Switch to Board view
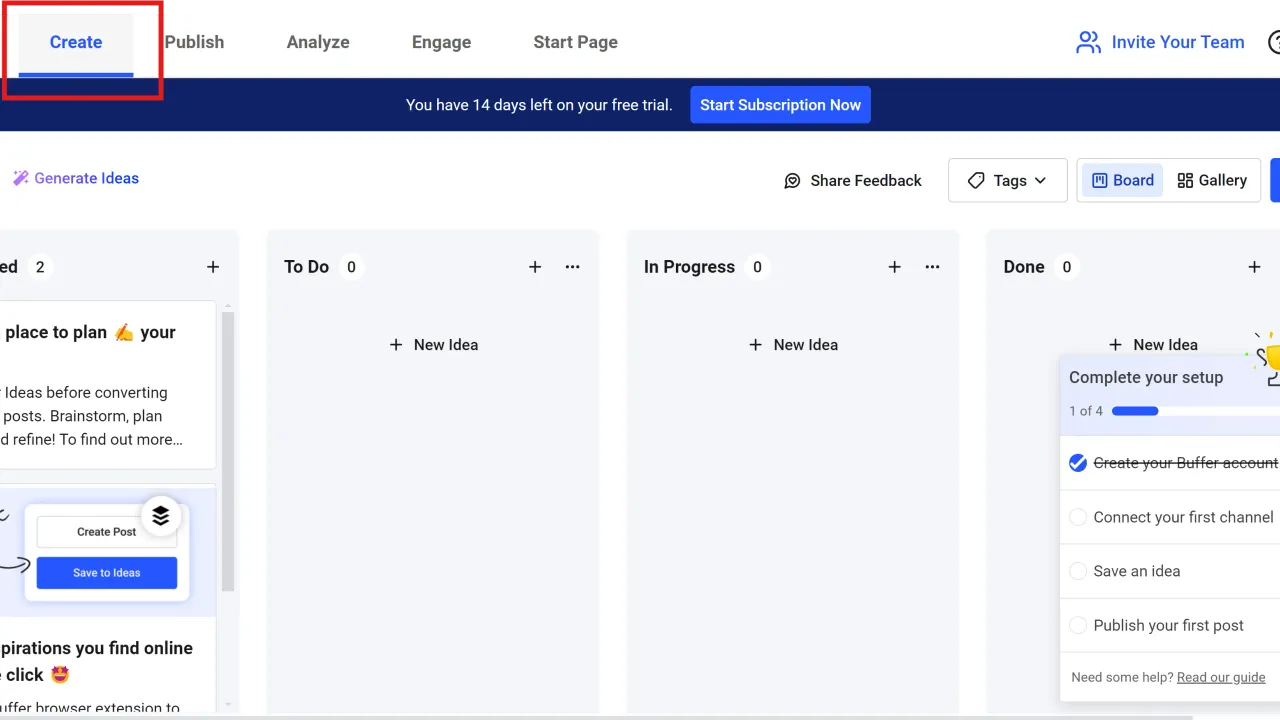 coord(1122,181)
